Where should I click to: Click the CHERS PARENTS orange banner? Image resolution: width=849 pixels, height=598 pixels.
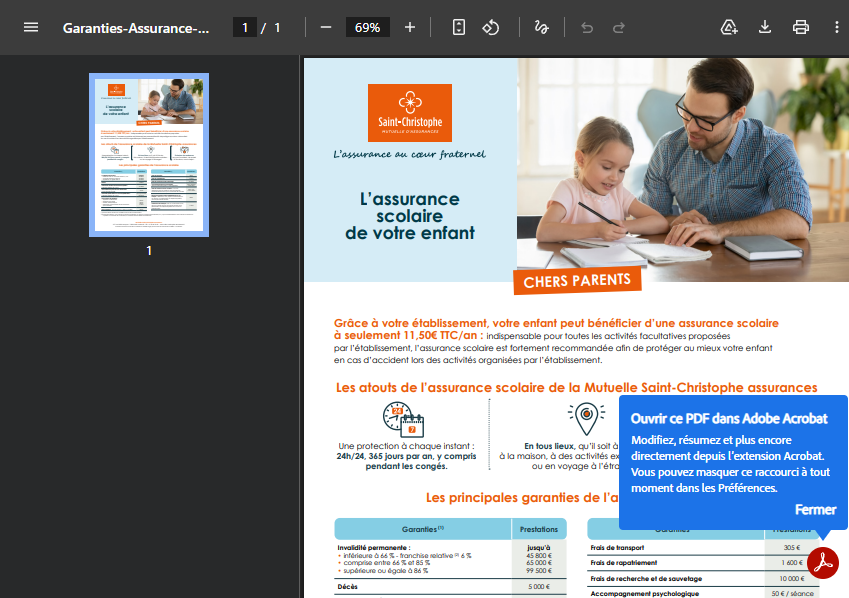[x=577, y=281]
